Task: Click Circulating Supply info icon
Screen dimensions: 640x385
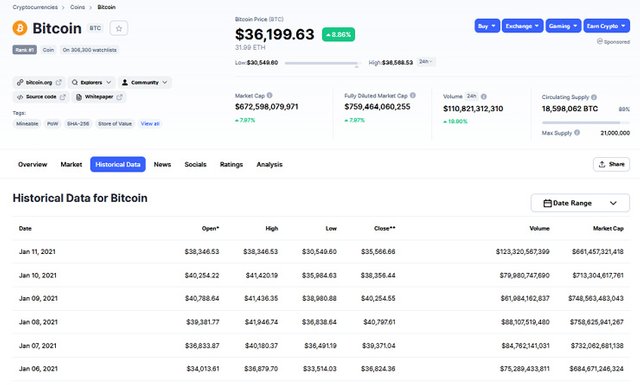Action: tap(594, 97)
